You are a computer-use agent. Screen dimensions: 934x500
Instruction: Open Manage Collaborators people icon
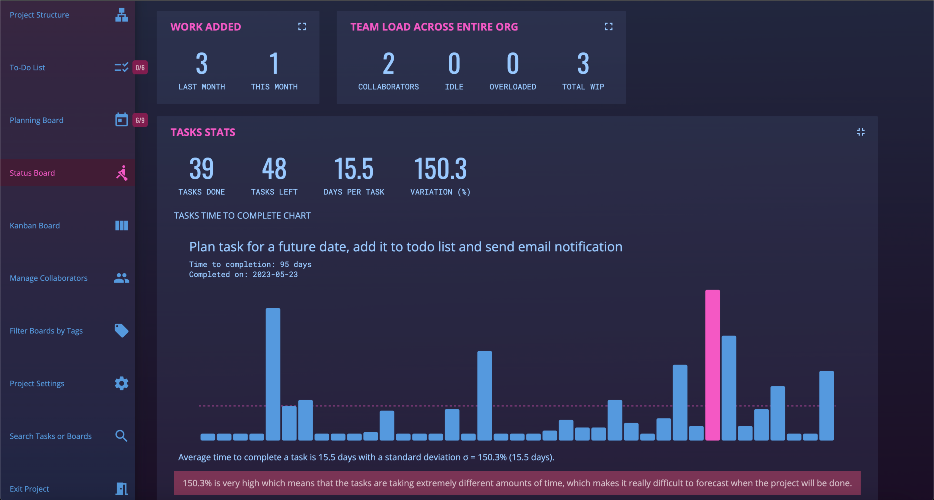pyautogui.click(x=122, y=278)
